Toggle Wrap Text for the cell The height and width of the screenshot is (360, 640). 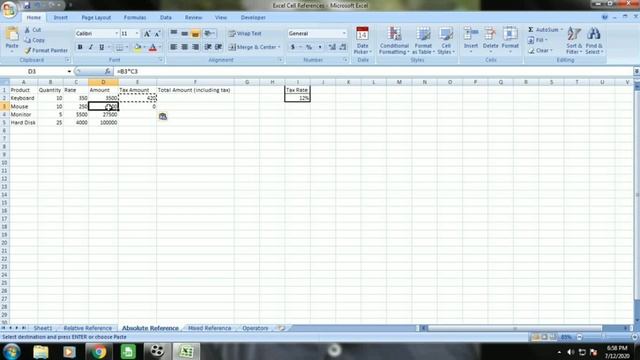tap(245, 33)
